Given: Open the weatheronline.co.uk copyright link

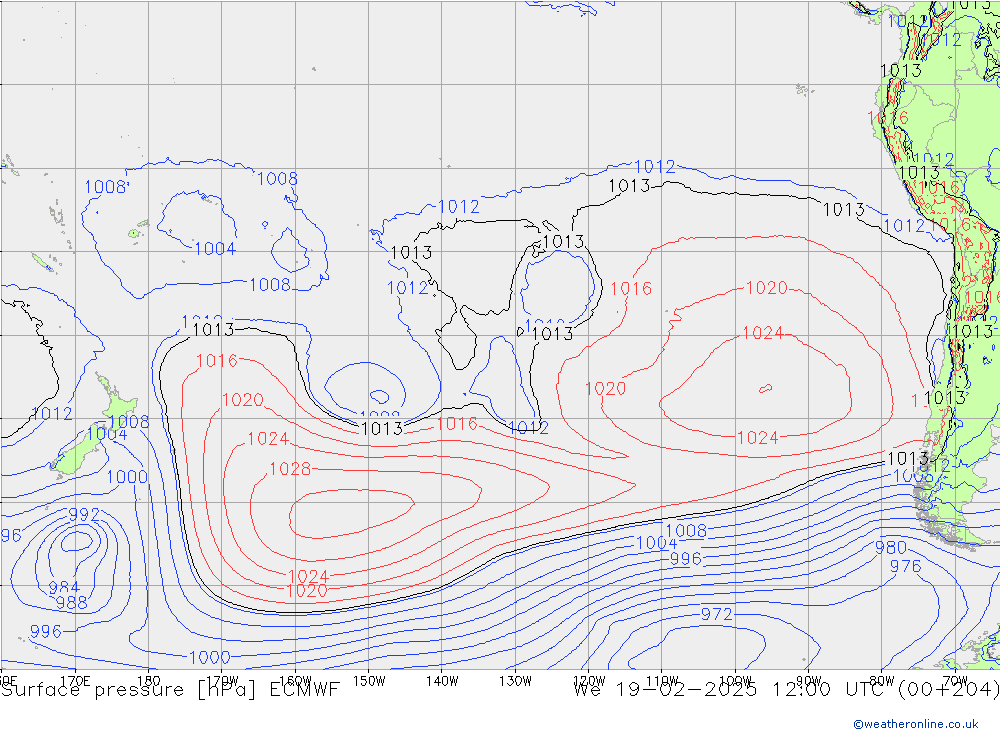Looking at the screenshot, I should 916,723.
